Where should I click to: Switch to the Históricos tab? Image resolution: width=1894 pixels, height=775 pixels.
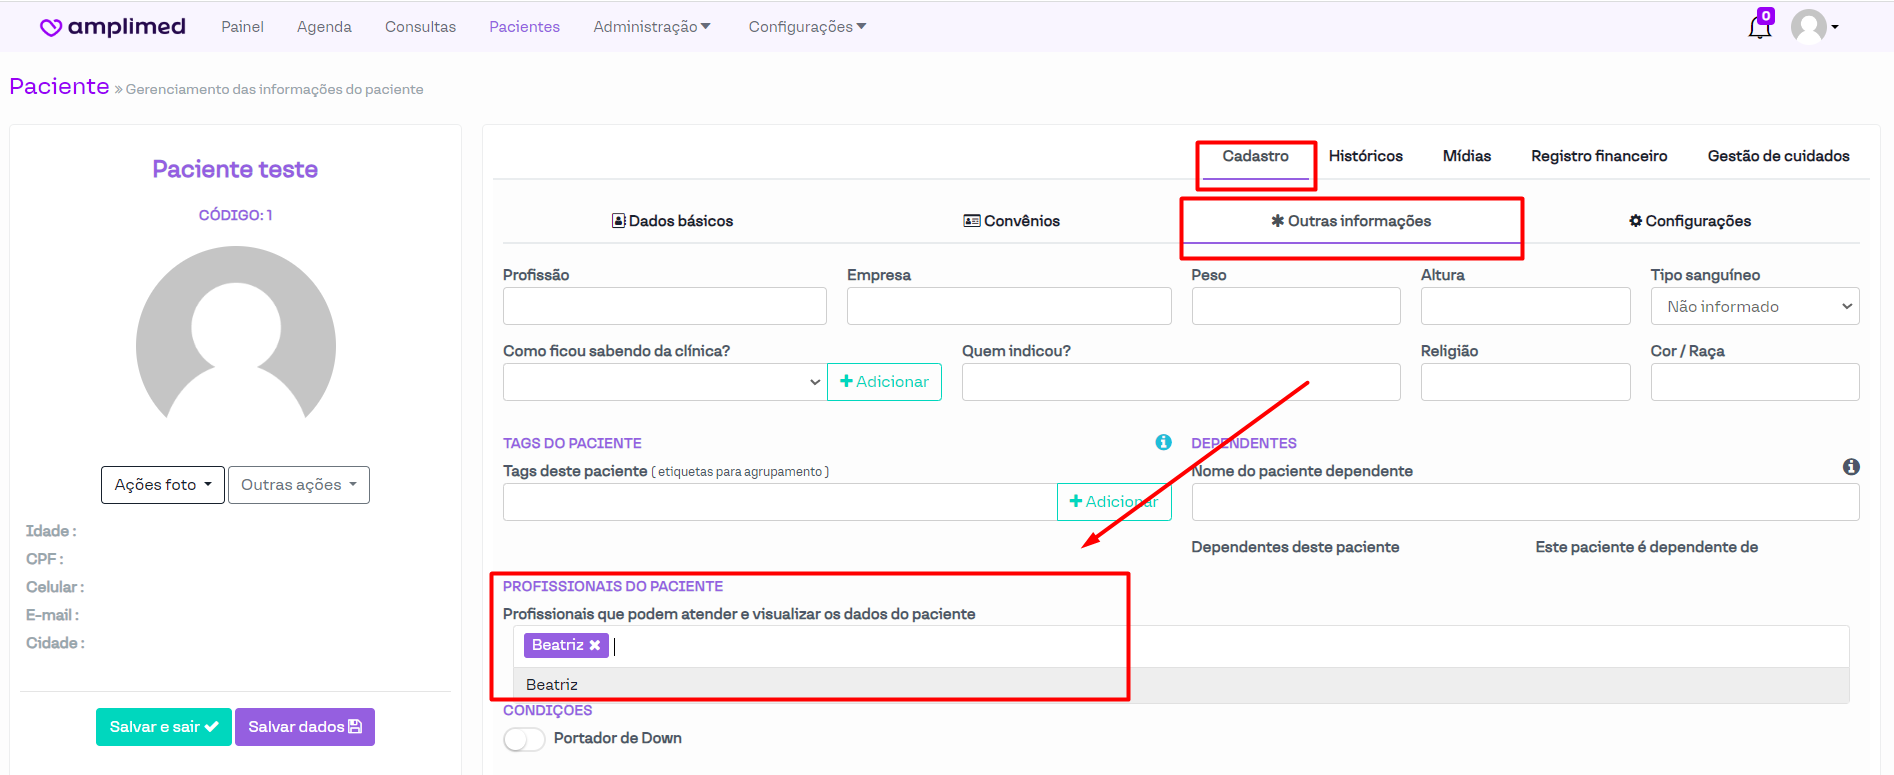1365,156
